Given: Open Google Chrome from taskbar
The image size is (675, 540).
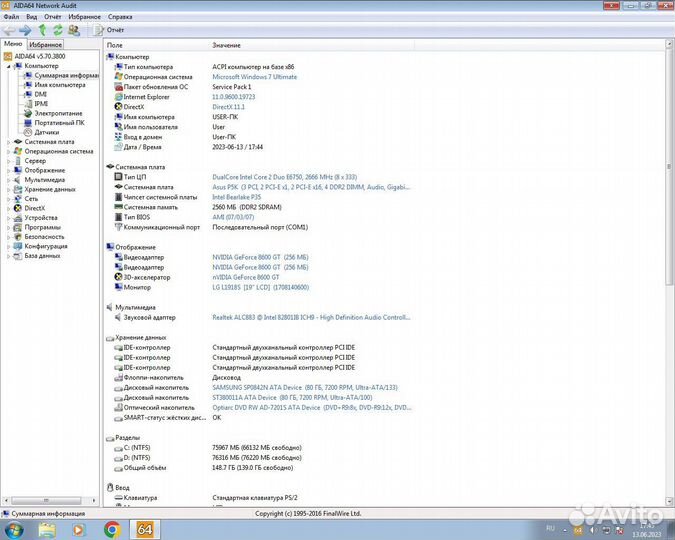Looking at the screenshot, I should point(112,529).
